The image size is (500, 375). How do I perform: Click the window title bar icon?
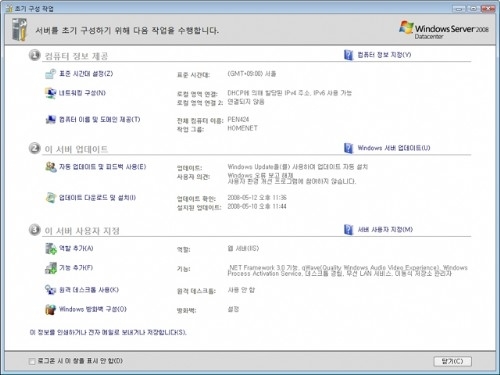9,8
